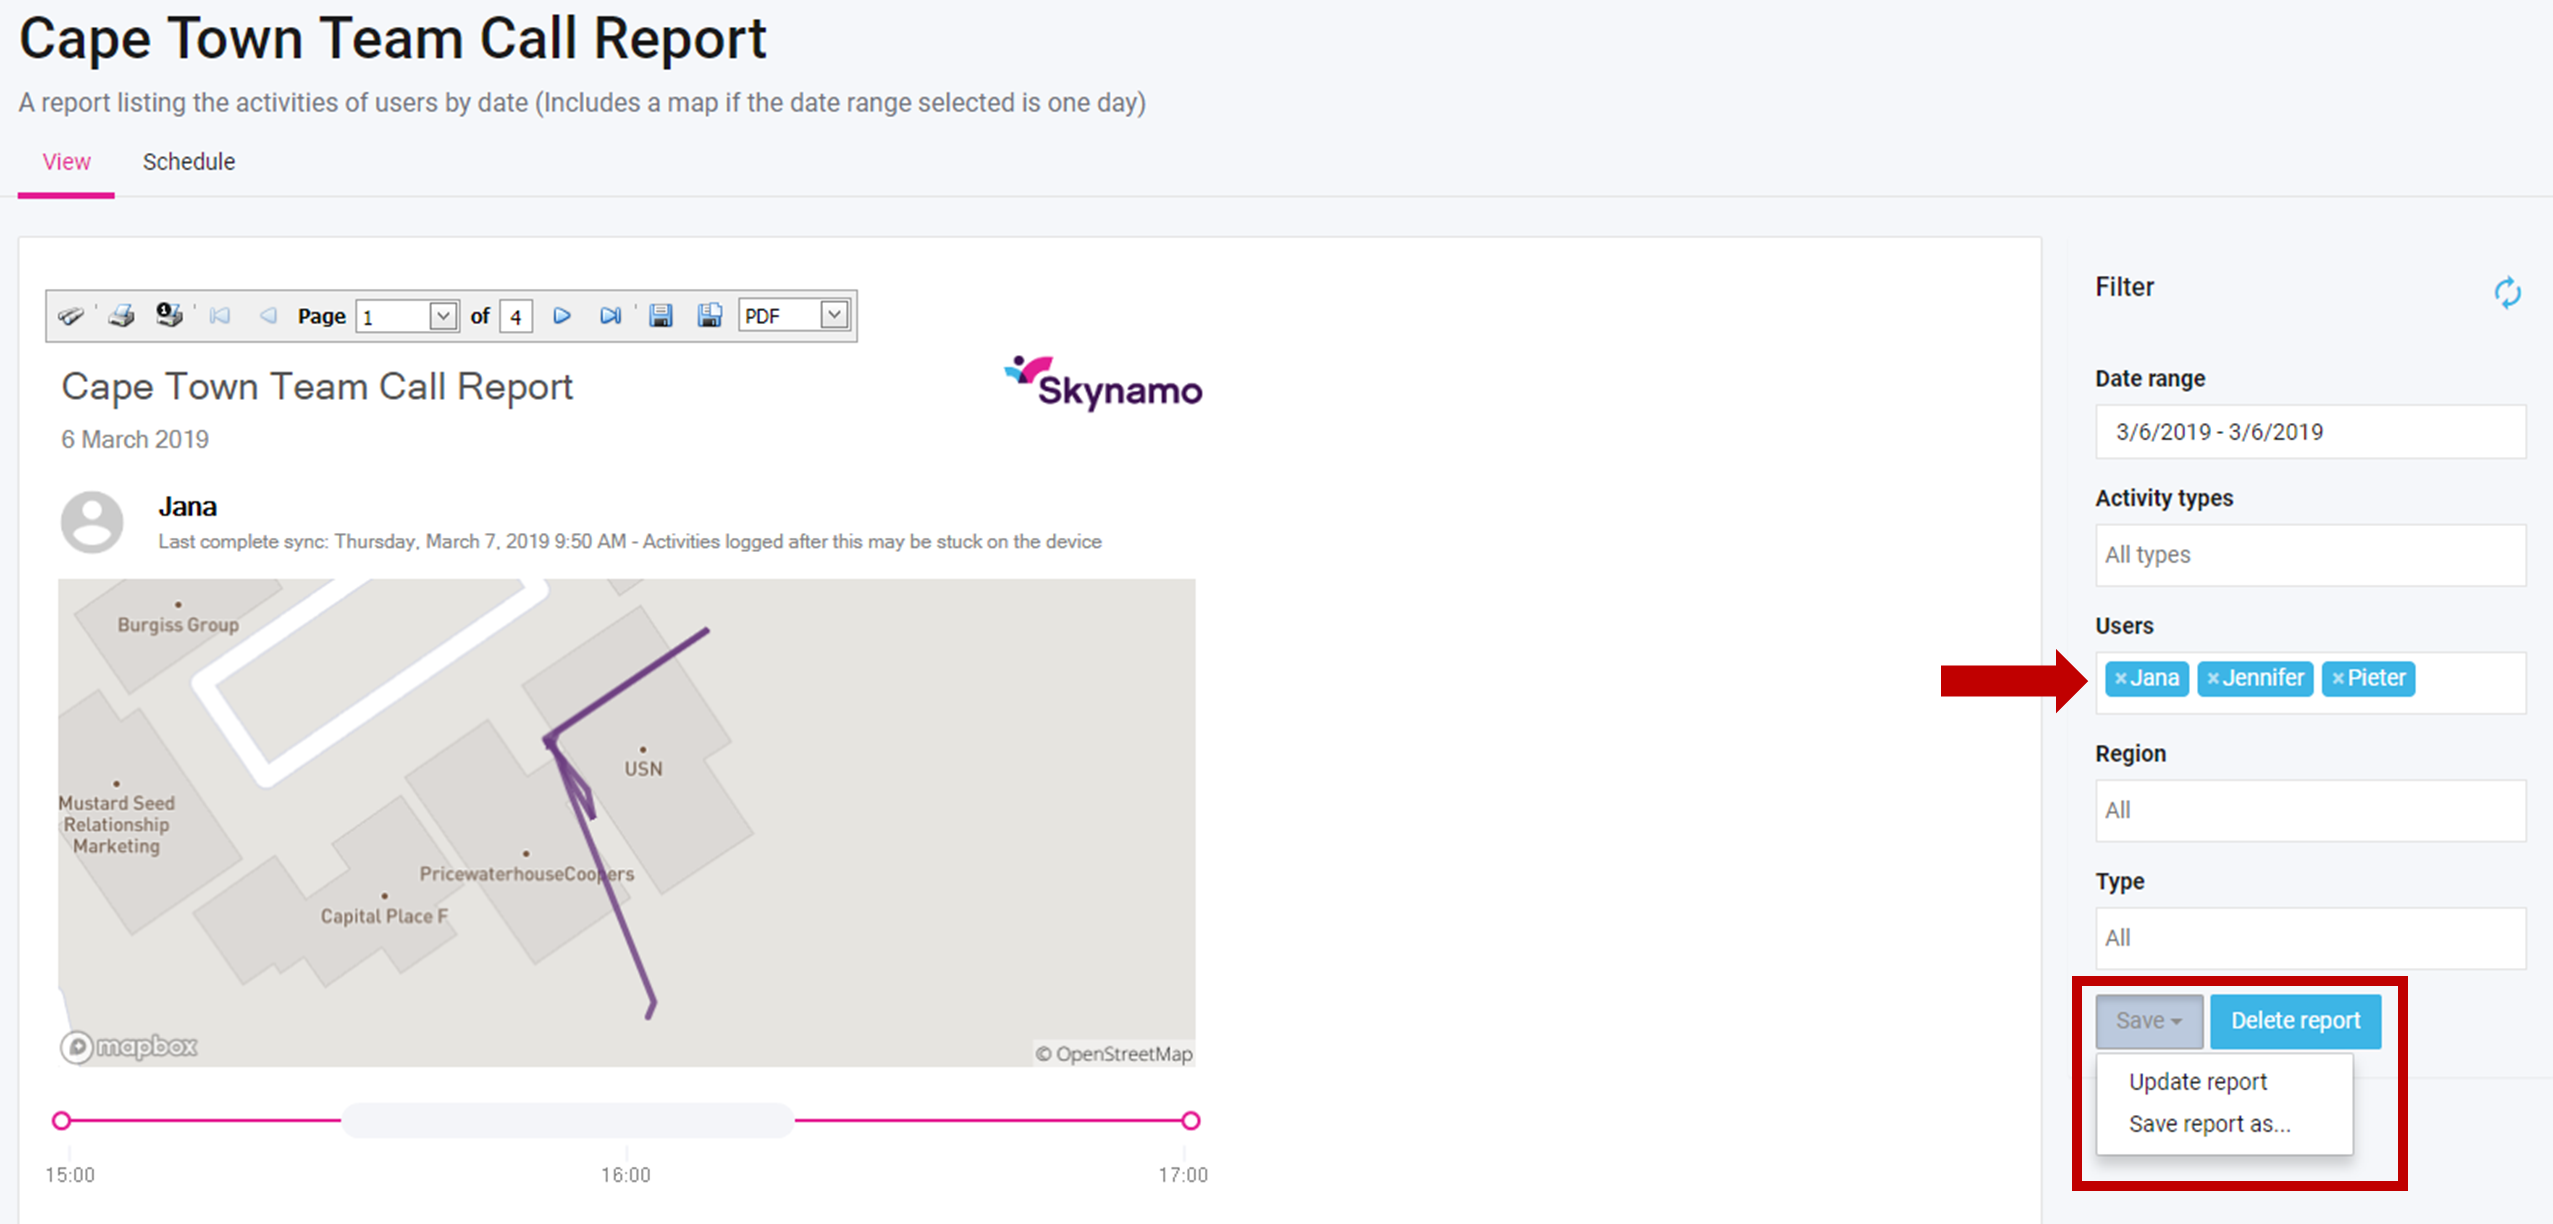The width and height of the screenshot is (2553, 1224).
Task: Click the Date range input field
Action: click(x=2310, y=432)
